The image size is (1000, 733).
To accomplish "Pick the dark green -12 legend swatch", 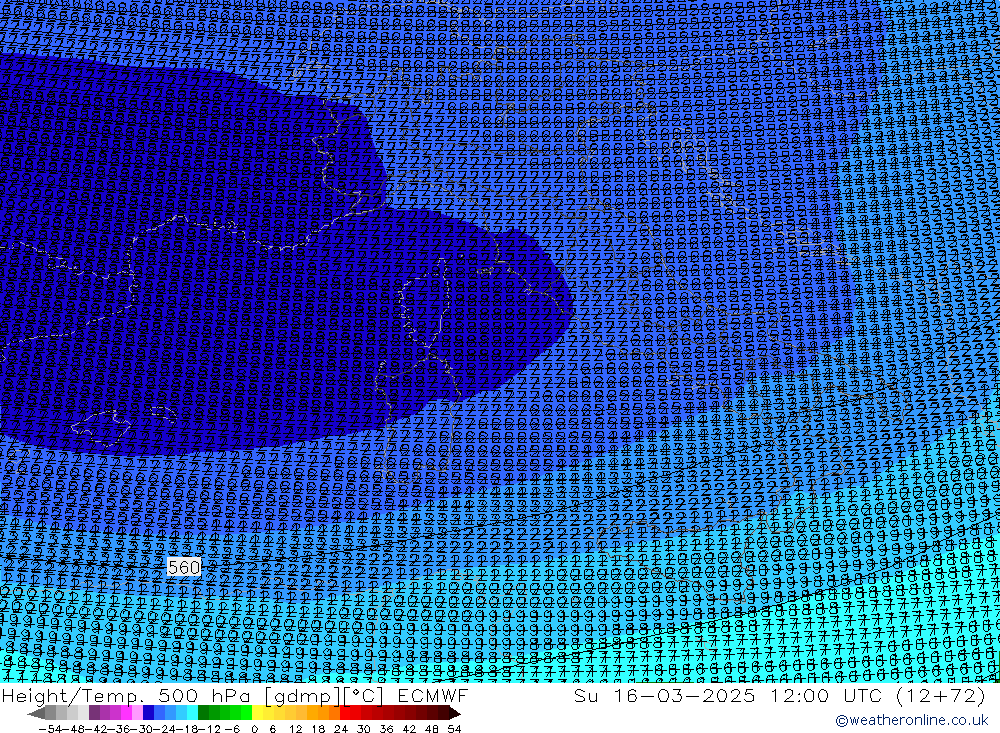I will click(203, 712).
